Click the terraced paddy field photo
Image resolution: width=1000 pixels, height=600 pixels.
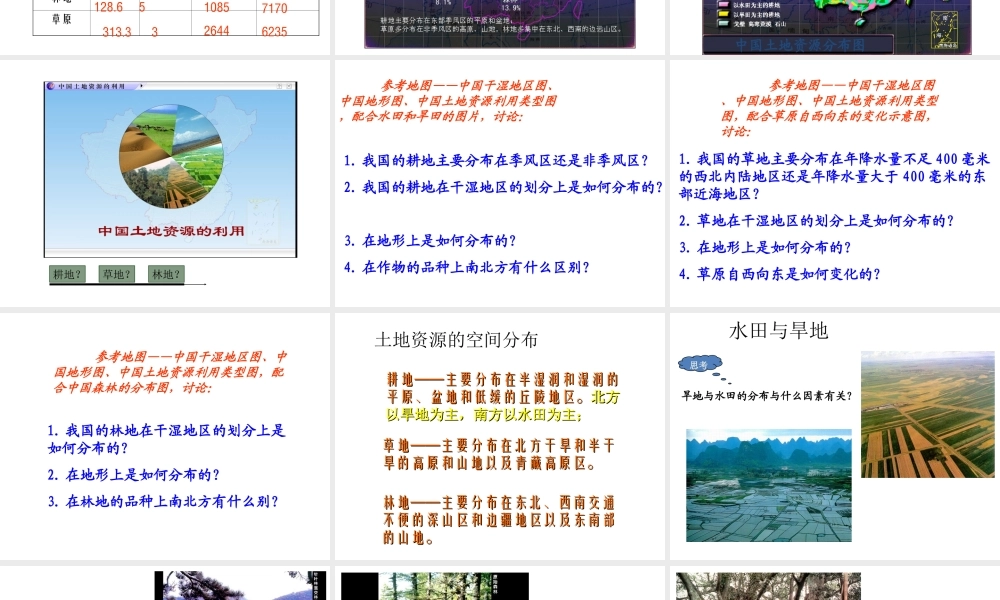768,485
